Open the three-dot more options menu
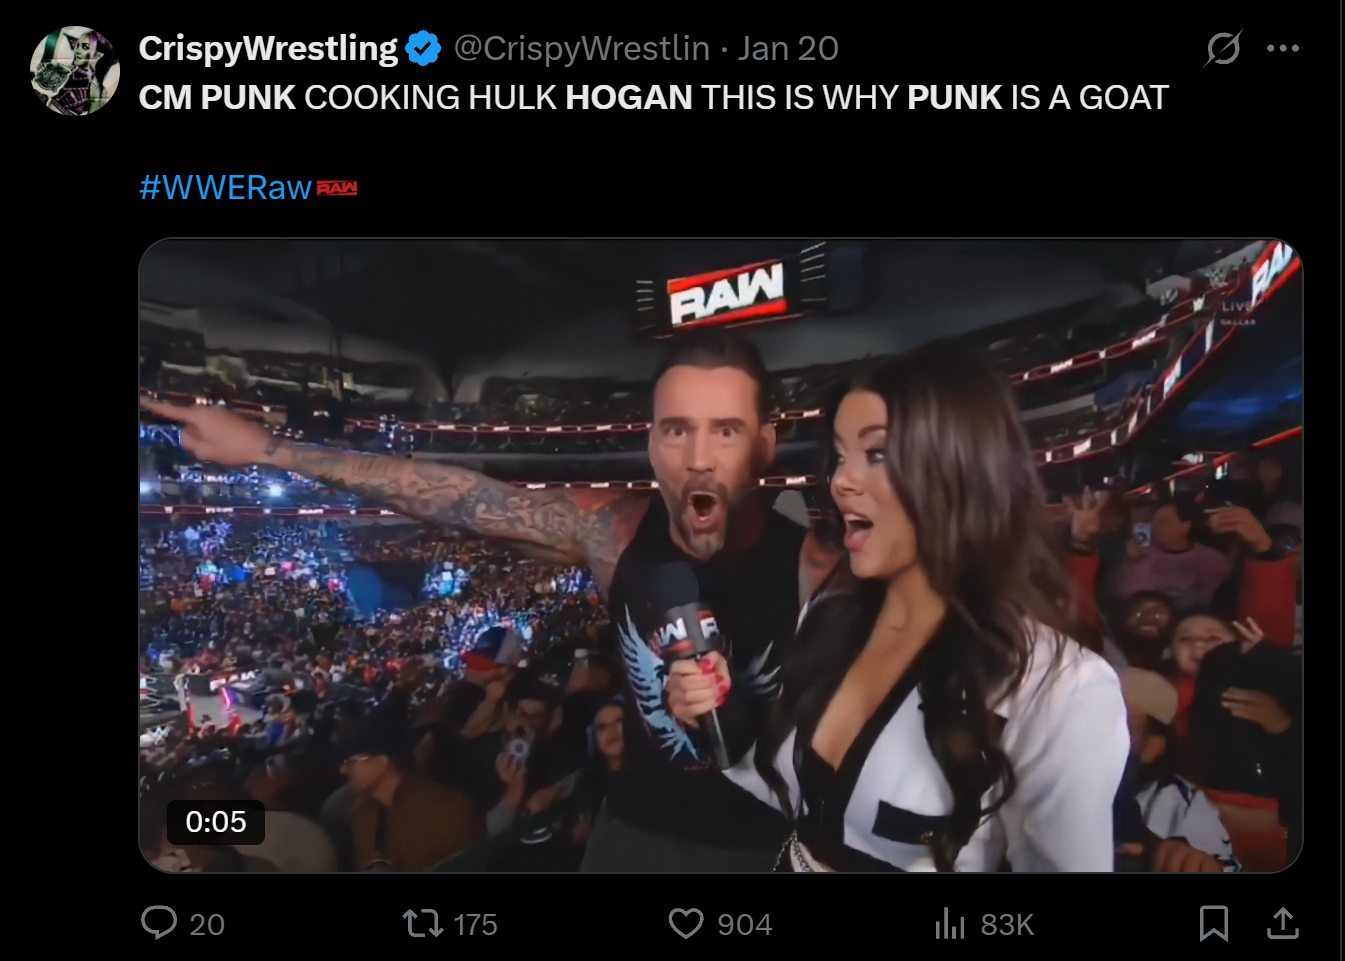 (1283, 48)
